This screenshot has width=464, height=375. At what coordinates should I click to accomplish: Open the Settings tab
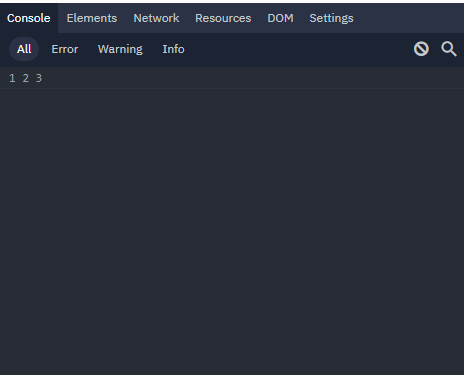(x=331, y=18)
